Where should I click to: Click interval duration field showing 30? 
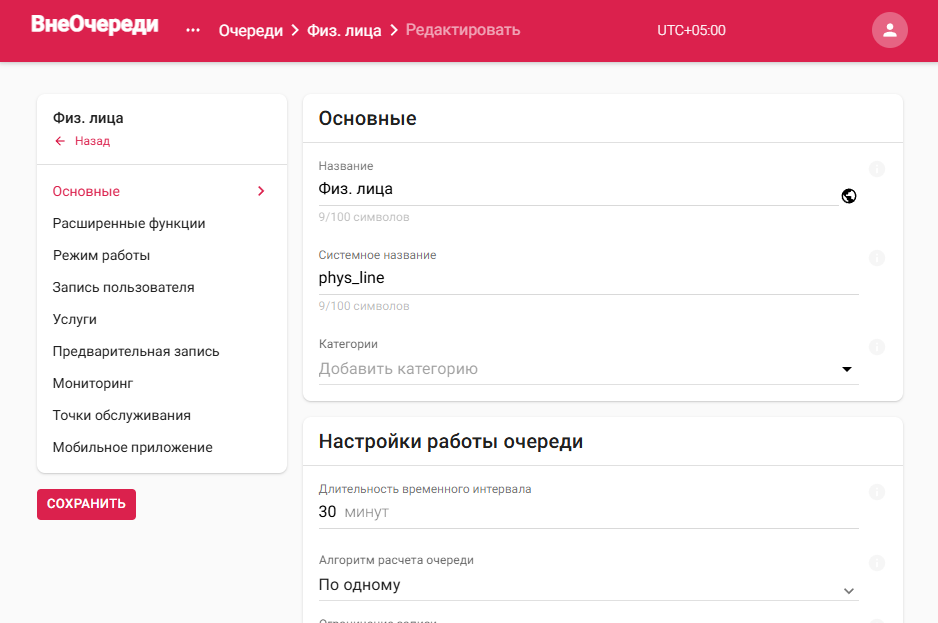pos(589,512)
